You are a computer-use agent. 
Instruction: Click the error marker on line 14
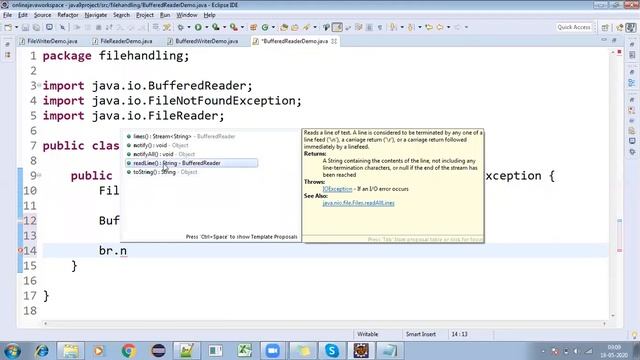tap(20, 251)
